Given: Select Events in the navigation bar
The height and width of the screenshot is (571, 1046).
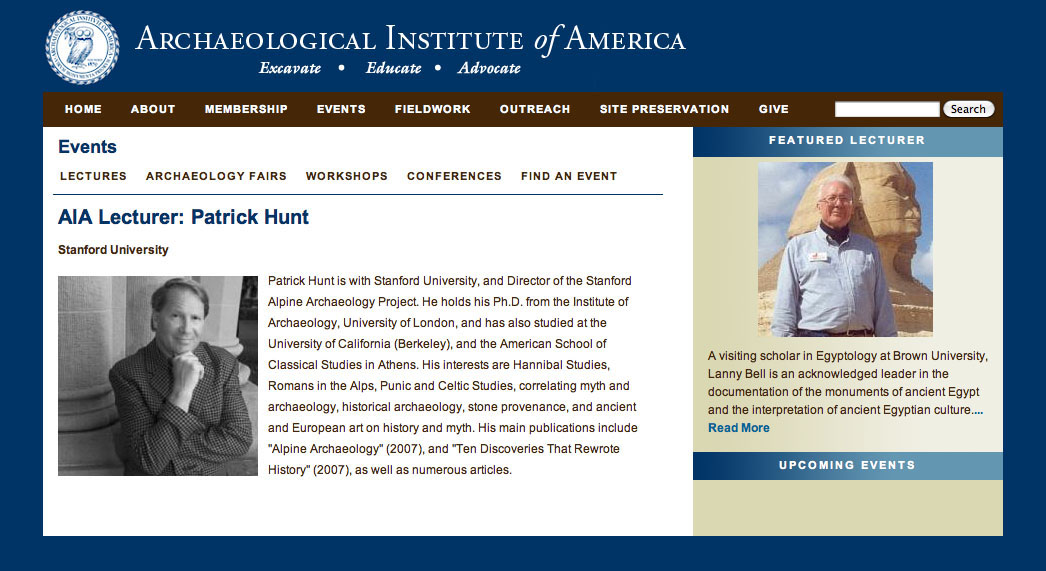Looking at the screenshot, I should 341,109.
